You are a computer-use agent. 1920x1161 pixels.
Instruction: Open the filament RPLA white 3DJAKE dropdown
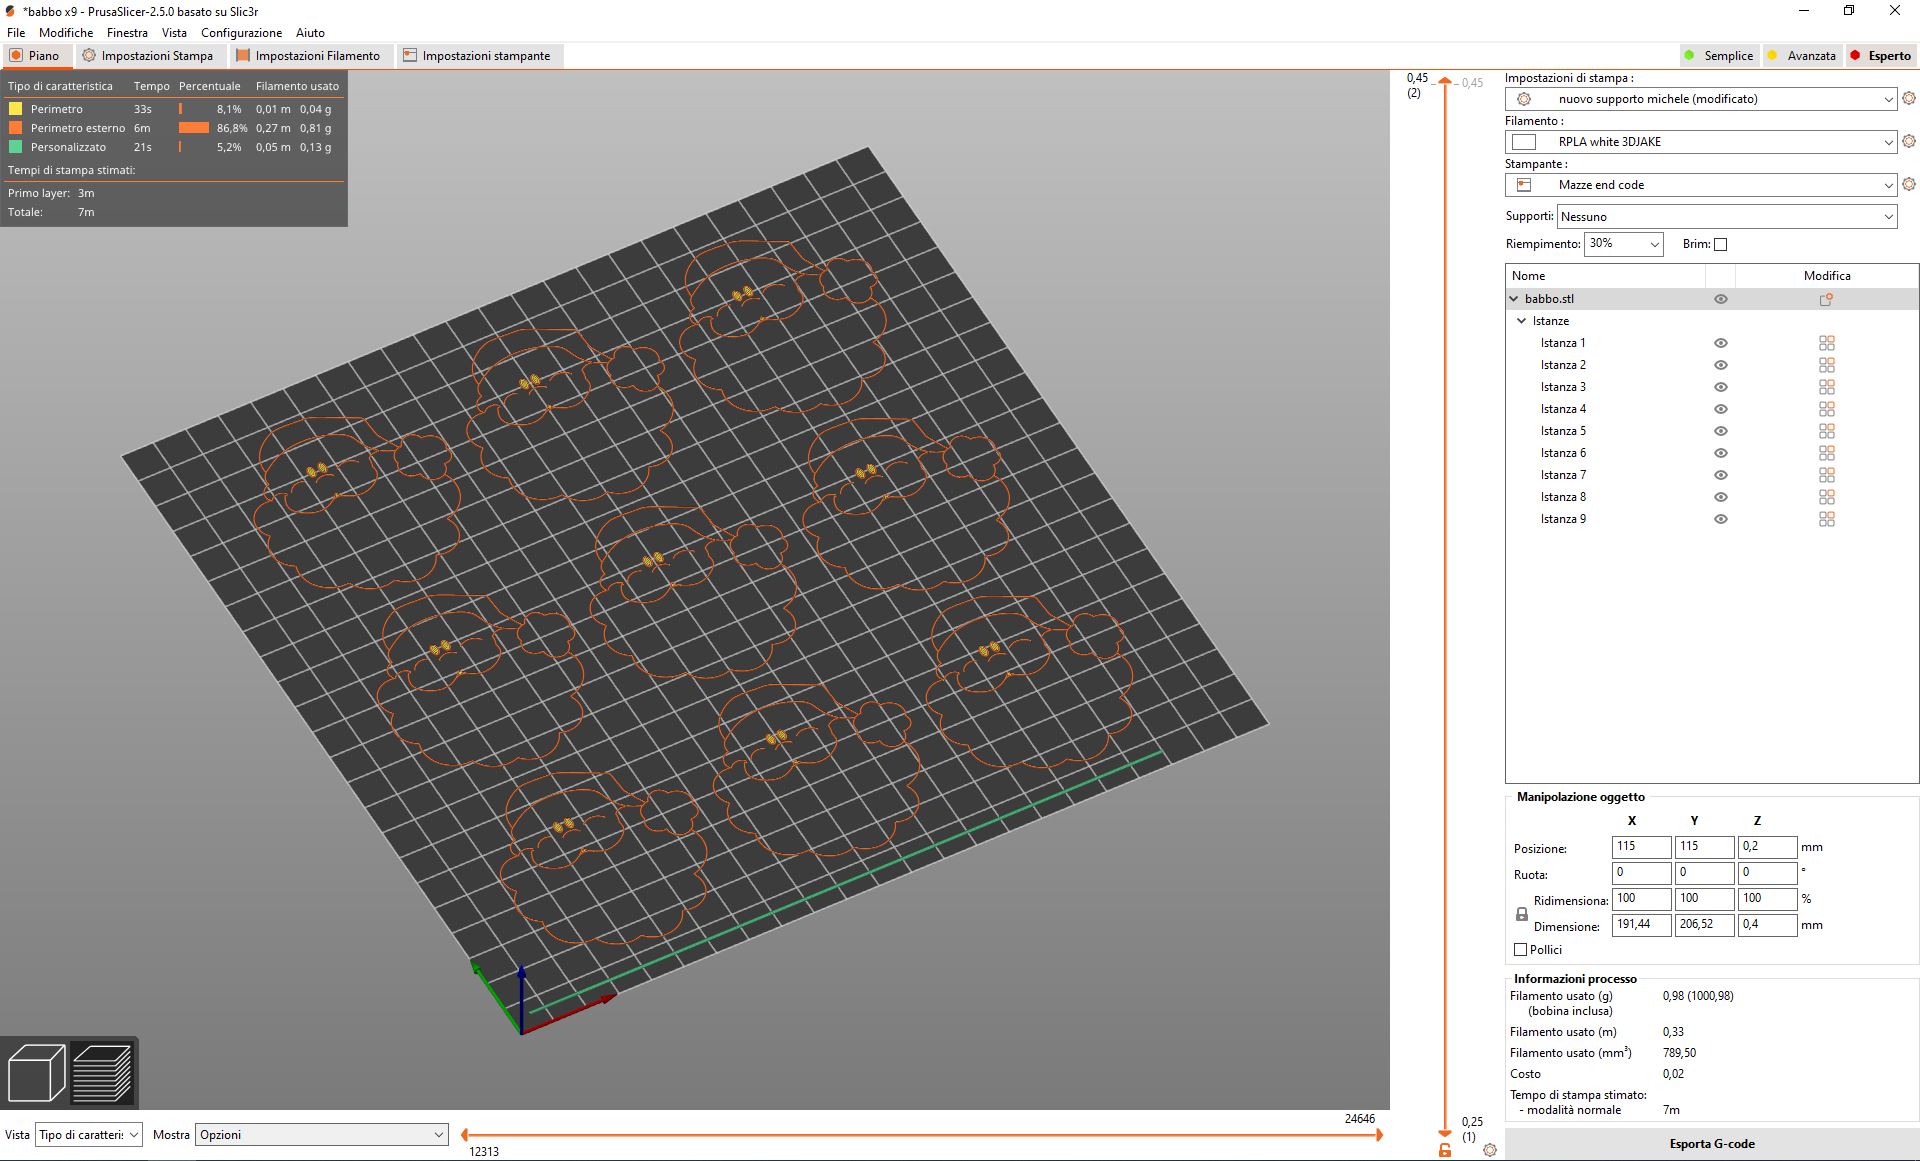pyautogui.click(x=1700, y=142)
